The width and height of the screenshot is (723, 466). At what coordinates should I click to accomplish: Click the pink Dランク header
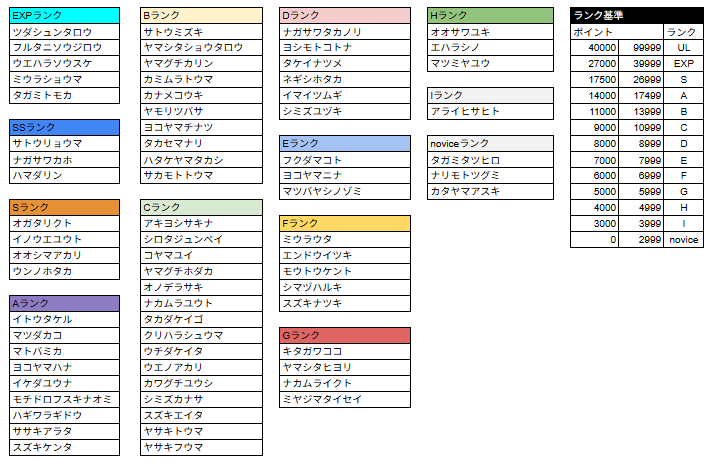pyautogui.click(x=345, y=16)
